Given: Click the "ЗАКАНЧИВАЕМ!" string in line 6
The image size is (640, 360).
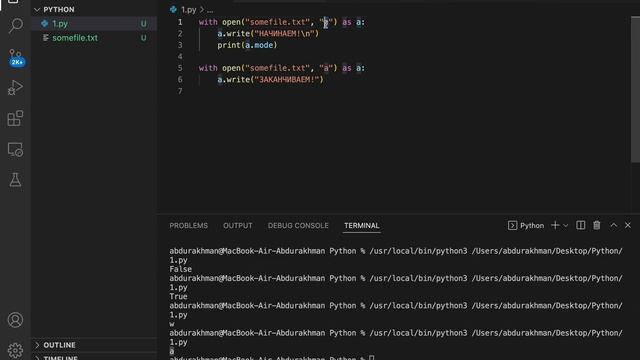Looking at the screenshot, I should coord(287,79).
